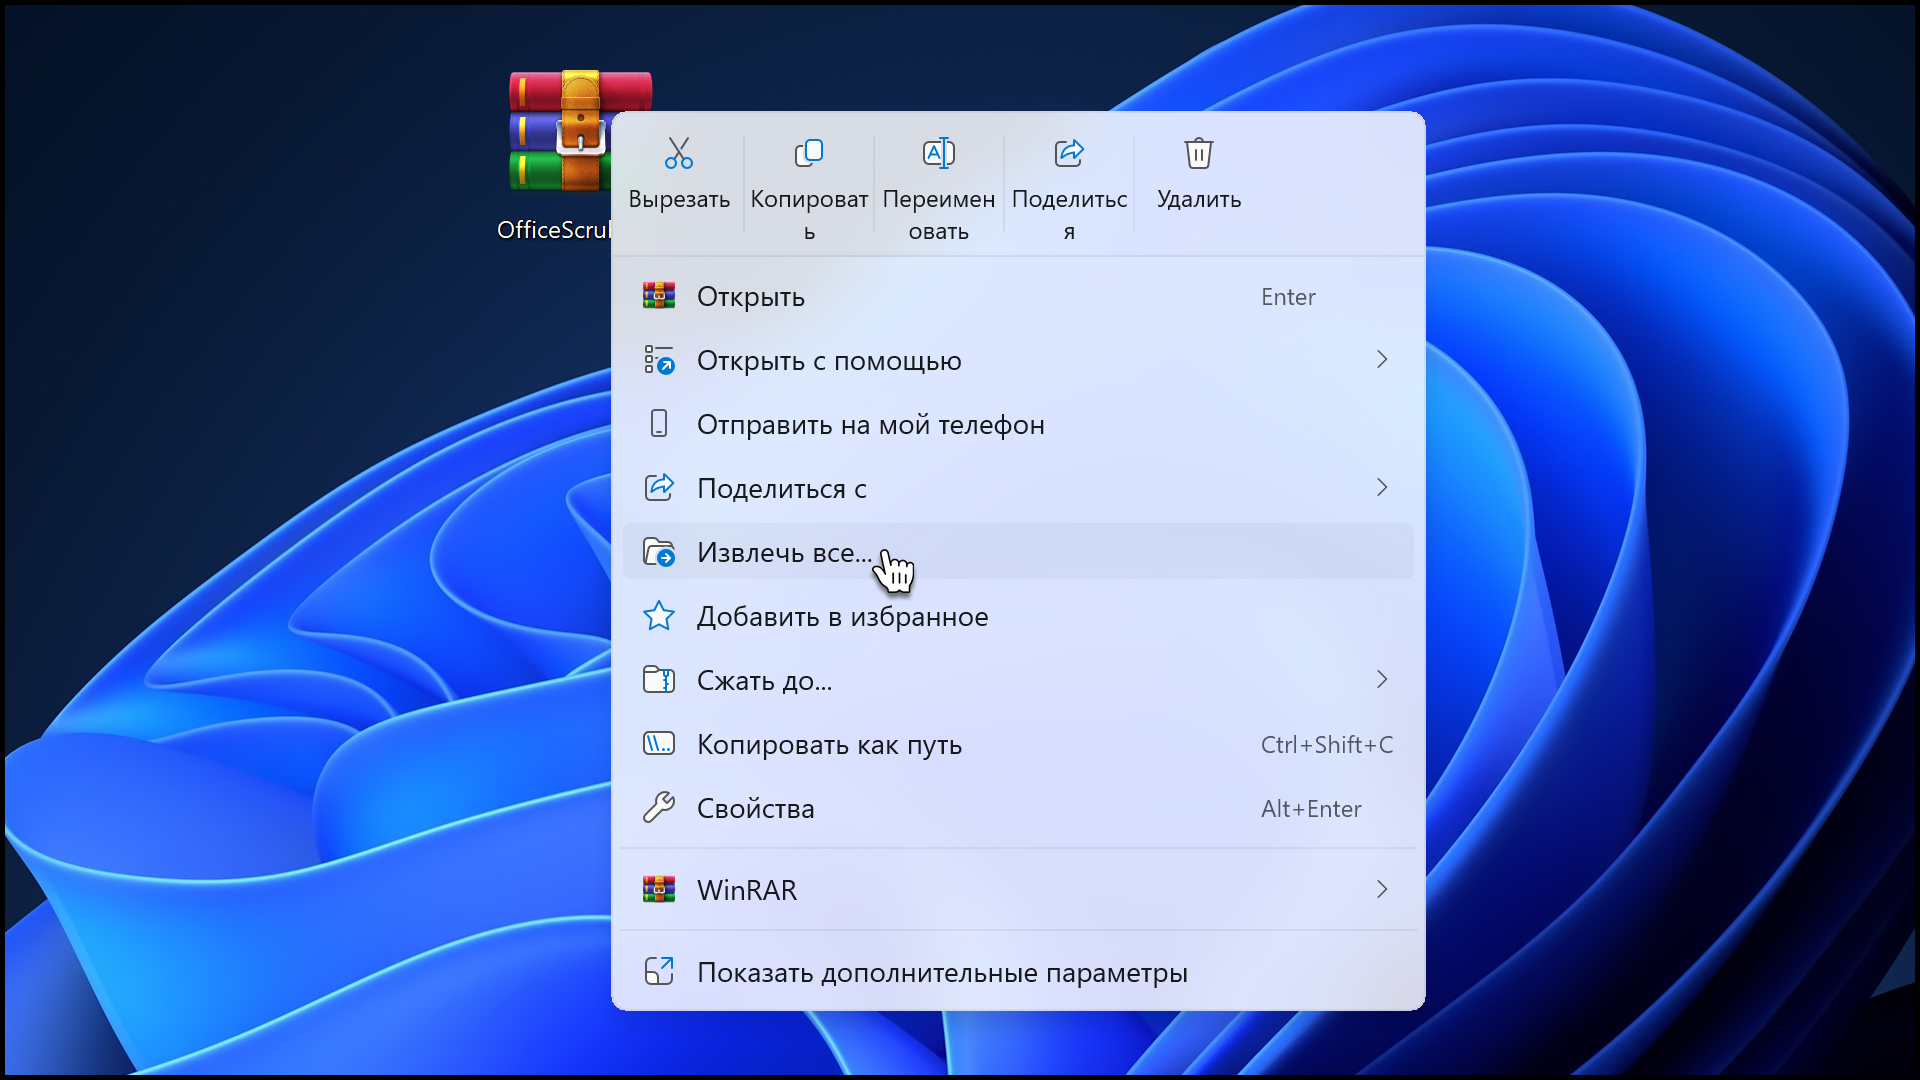Expand the Поделиться с submenu arrow
Viewport: 1920px width, 1080px height.
coord(1381,488)
